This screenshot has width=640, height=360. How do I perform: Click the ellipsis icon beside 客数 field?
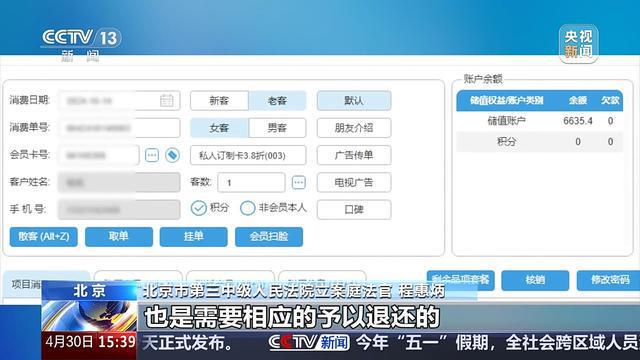click(x=299, y=182)
